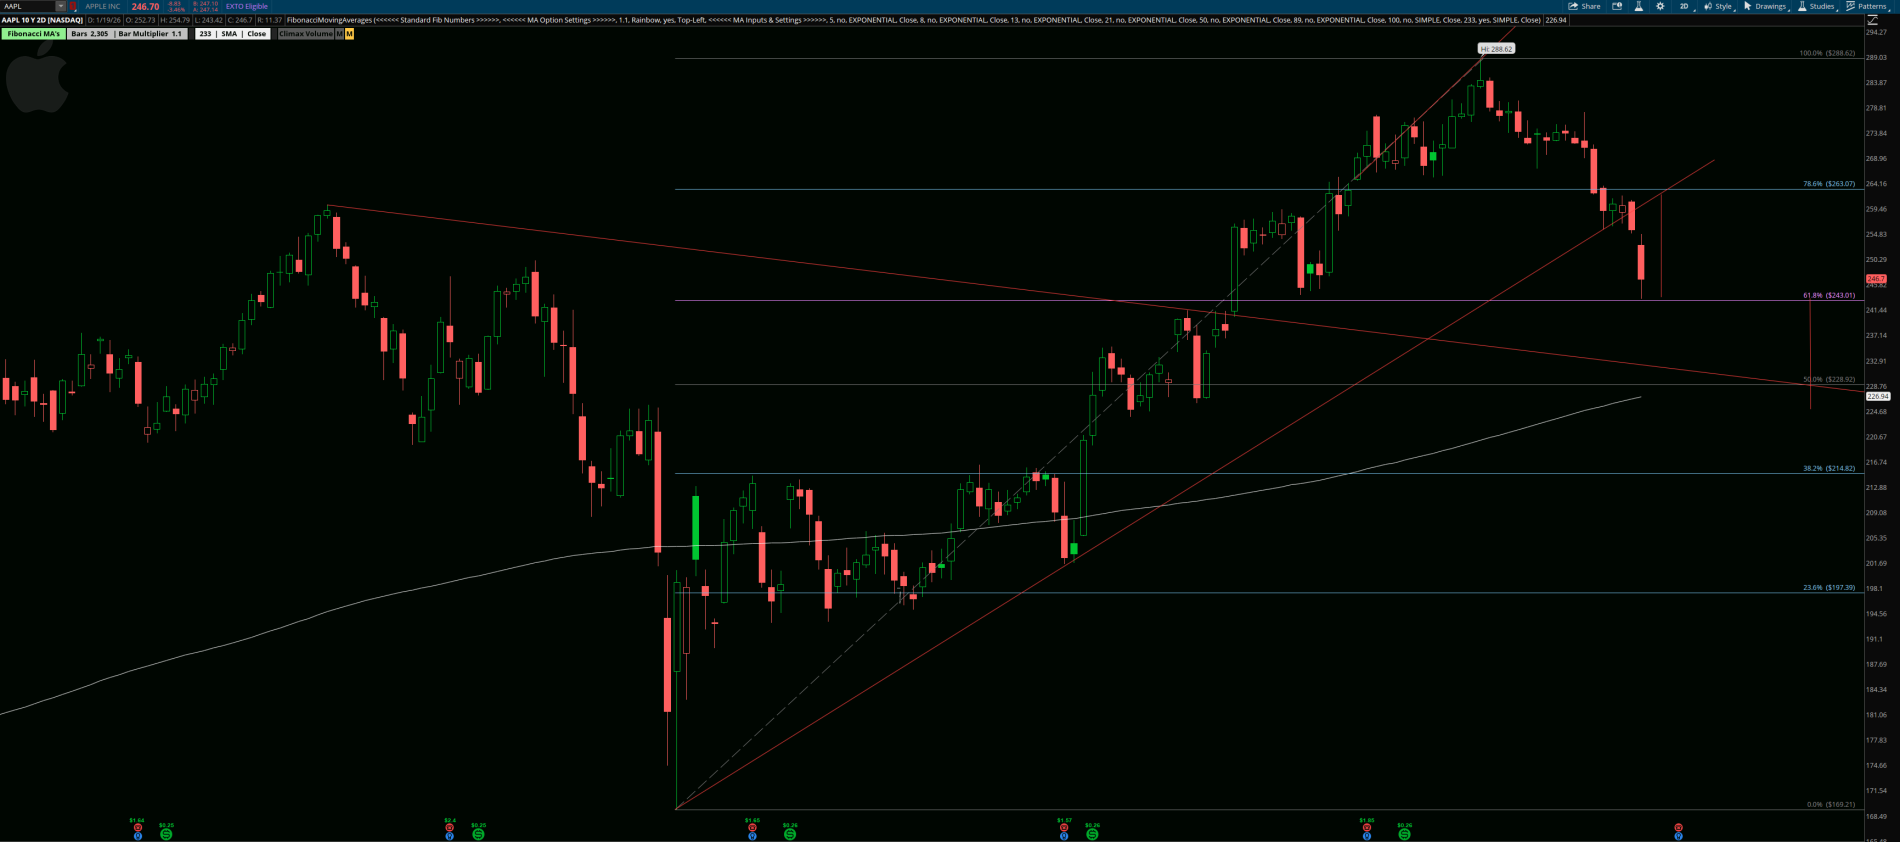Expand the AAPL symbol dropdown arrow
Image resolution: width=1900 pixels, height=842 pixels.
point(60,6)
